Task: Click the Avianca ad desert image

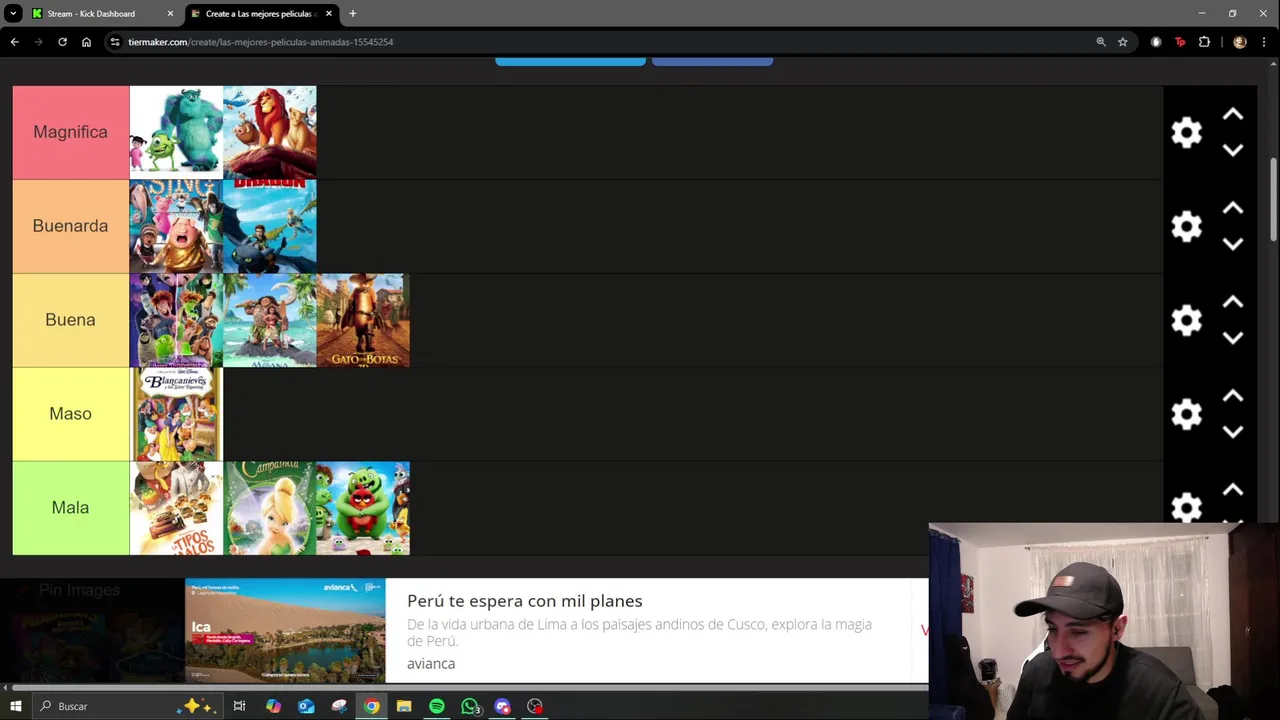Action: point(285,631)
